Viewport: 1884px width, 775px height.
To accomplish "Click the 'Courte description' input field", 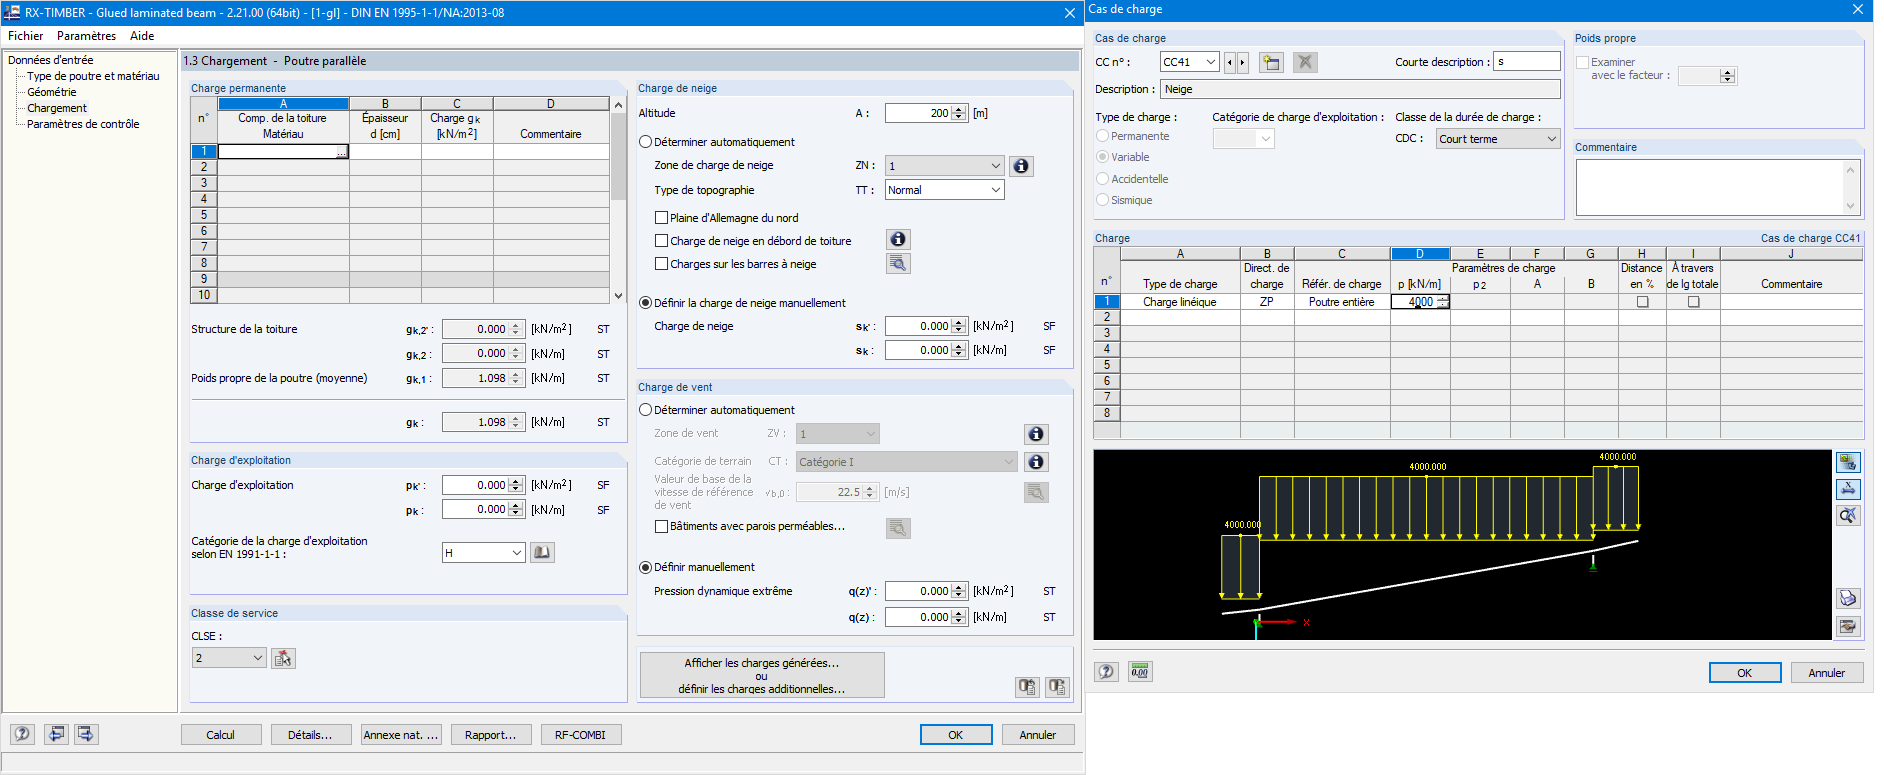I will 1527,62.
